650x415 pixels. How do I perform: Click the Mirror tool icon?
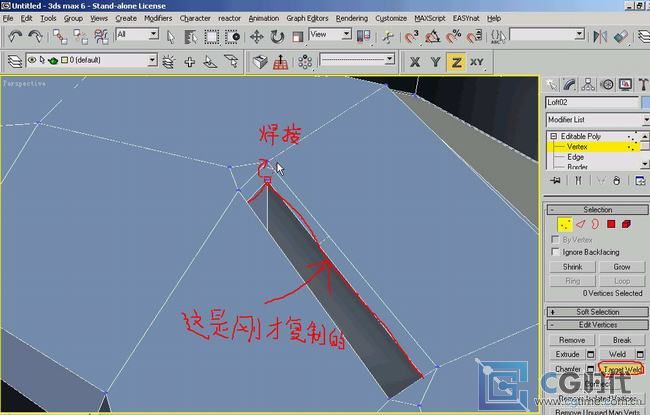pos(600,36)
